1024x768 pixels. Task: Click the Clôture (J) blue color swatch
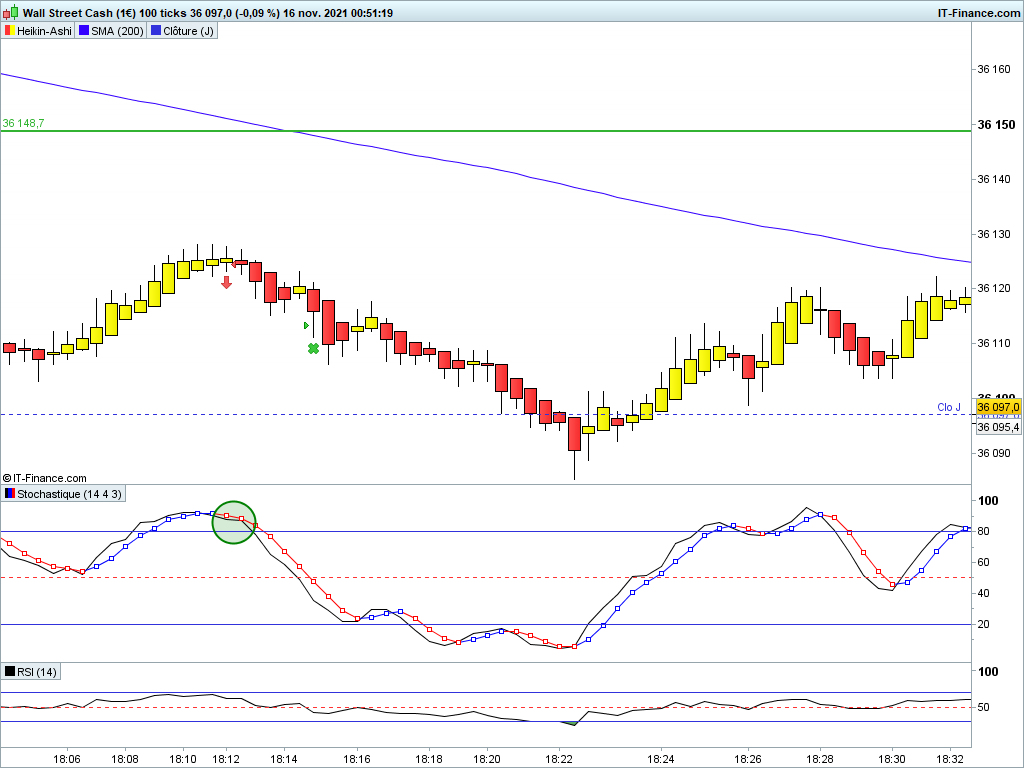pos(156,31)
